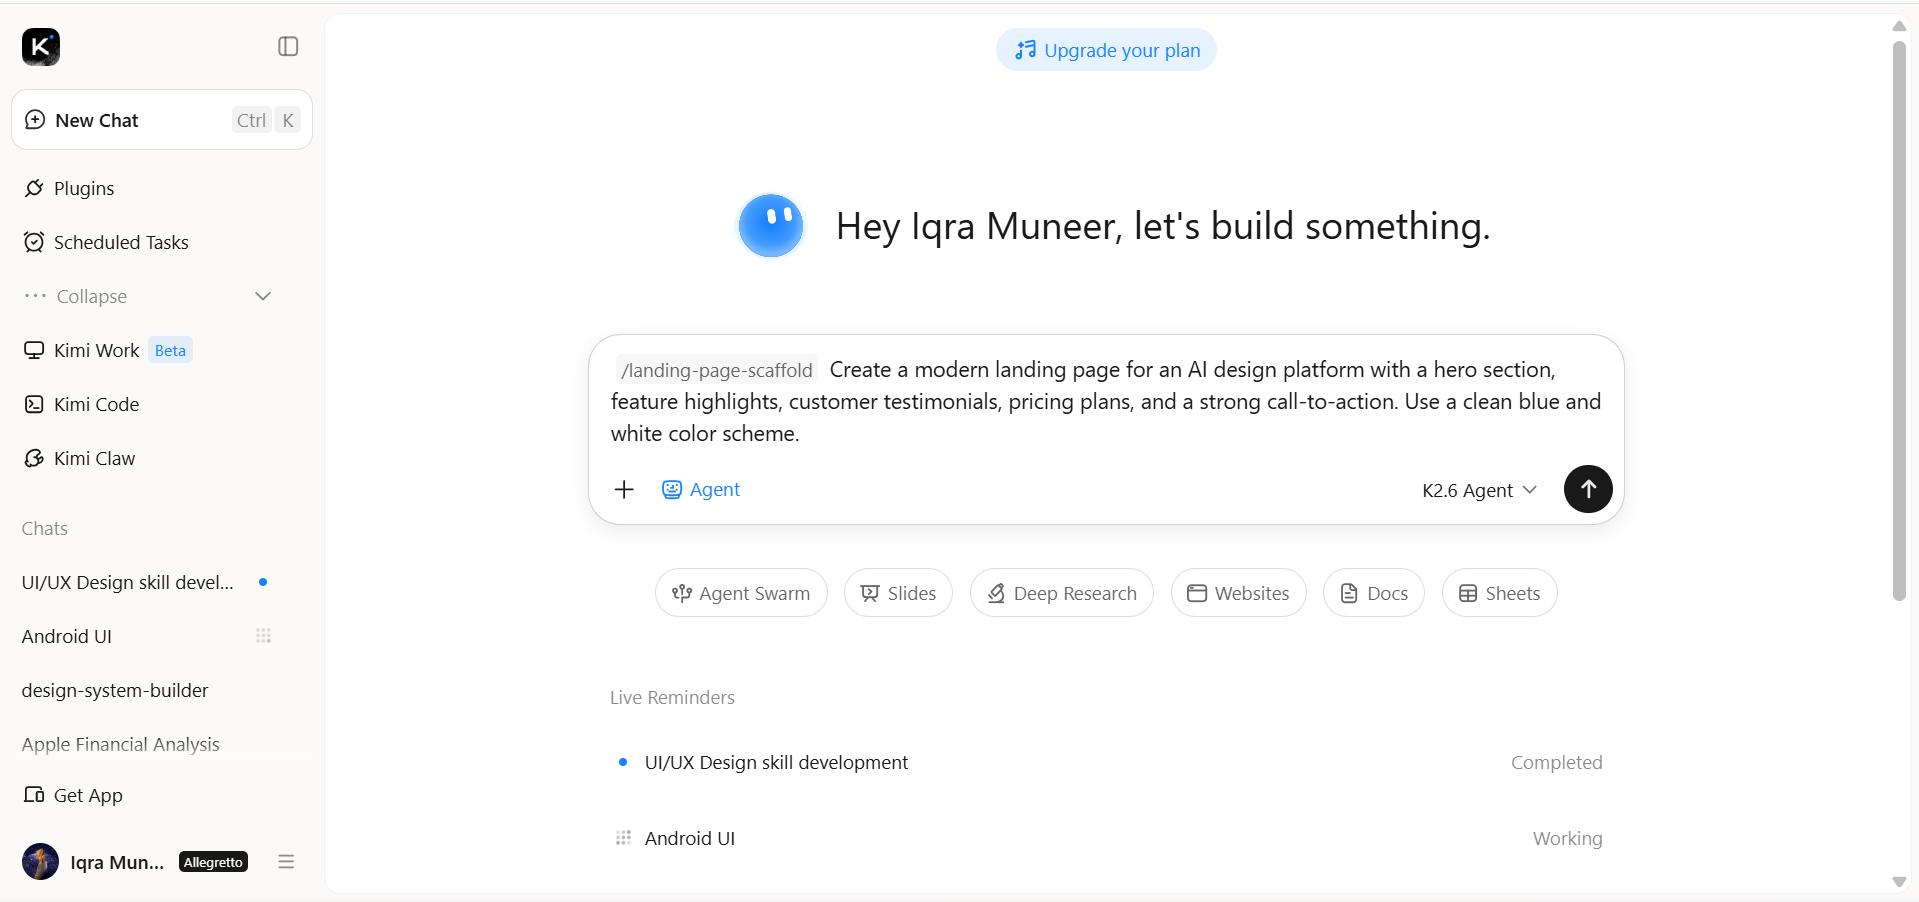Click the Chats section heading
The image size is (1919, 902).
pyautogui.click(x=45, y=528)
